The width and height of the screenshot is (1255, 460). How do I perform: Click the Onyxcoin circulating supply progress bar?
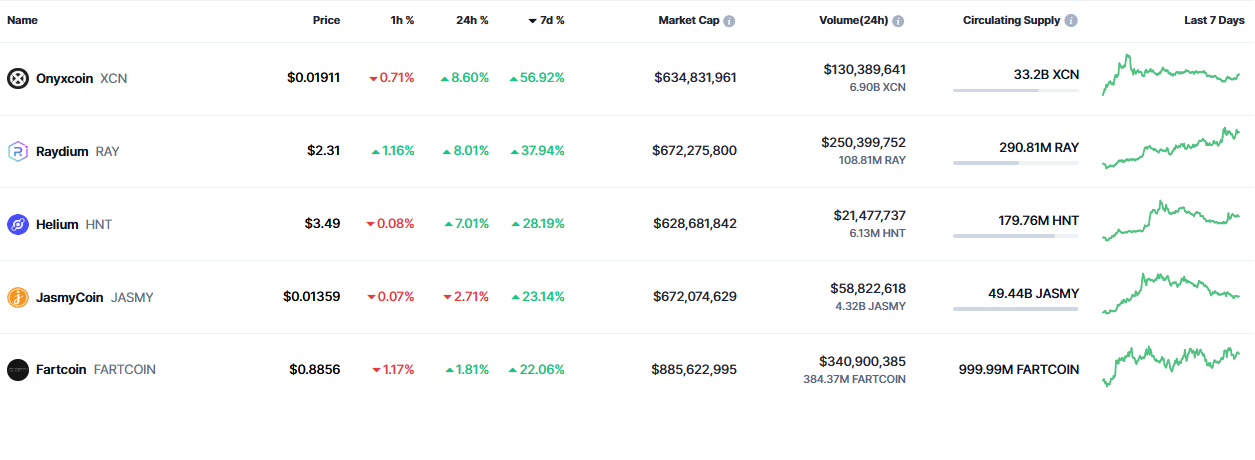click(1016, 90)
